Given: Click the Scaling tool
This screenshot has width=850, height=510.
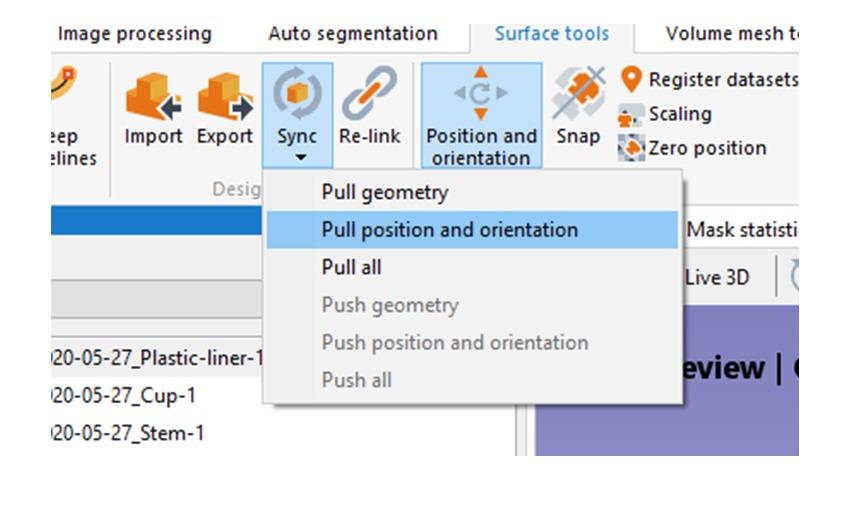Looking at the screenshot, I should 667,114.
